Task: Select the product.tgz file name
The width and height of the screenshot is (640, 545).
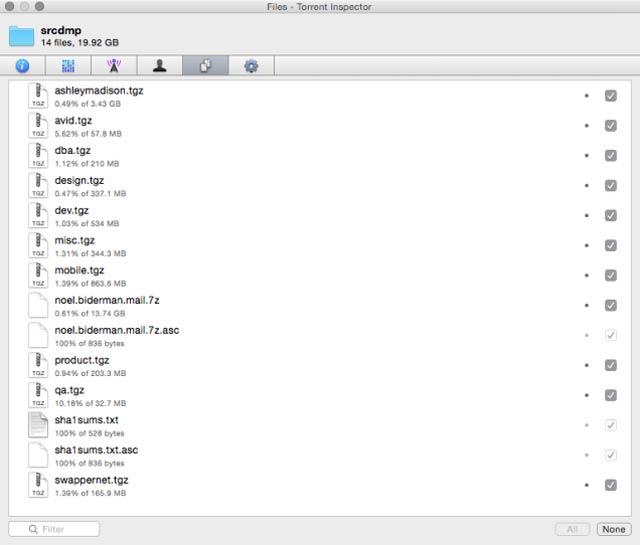Action: (x=82, y=360)
